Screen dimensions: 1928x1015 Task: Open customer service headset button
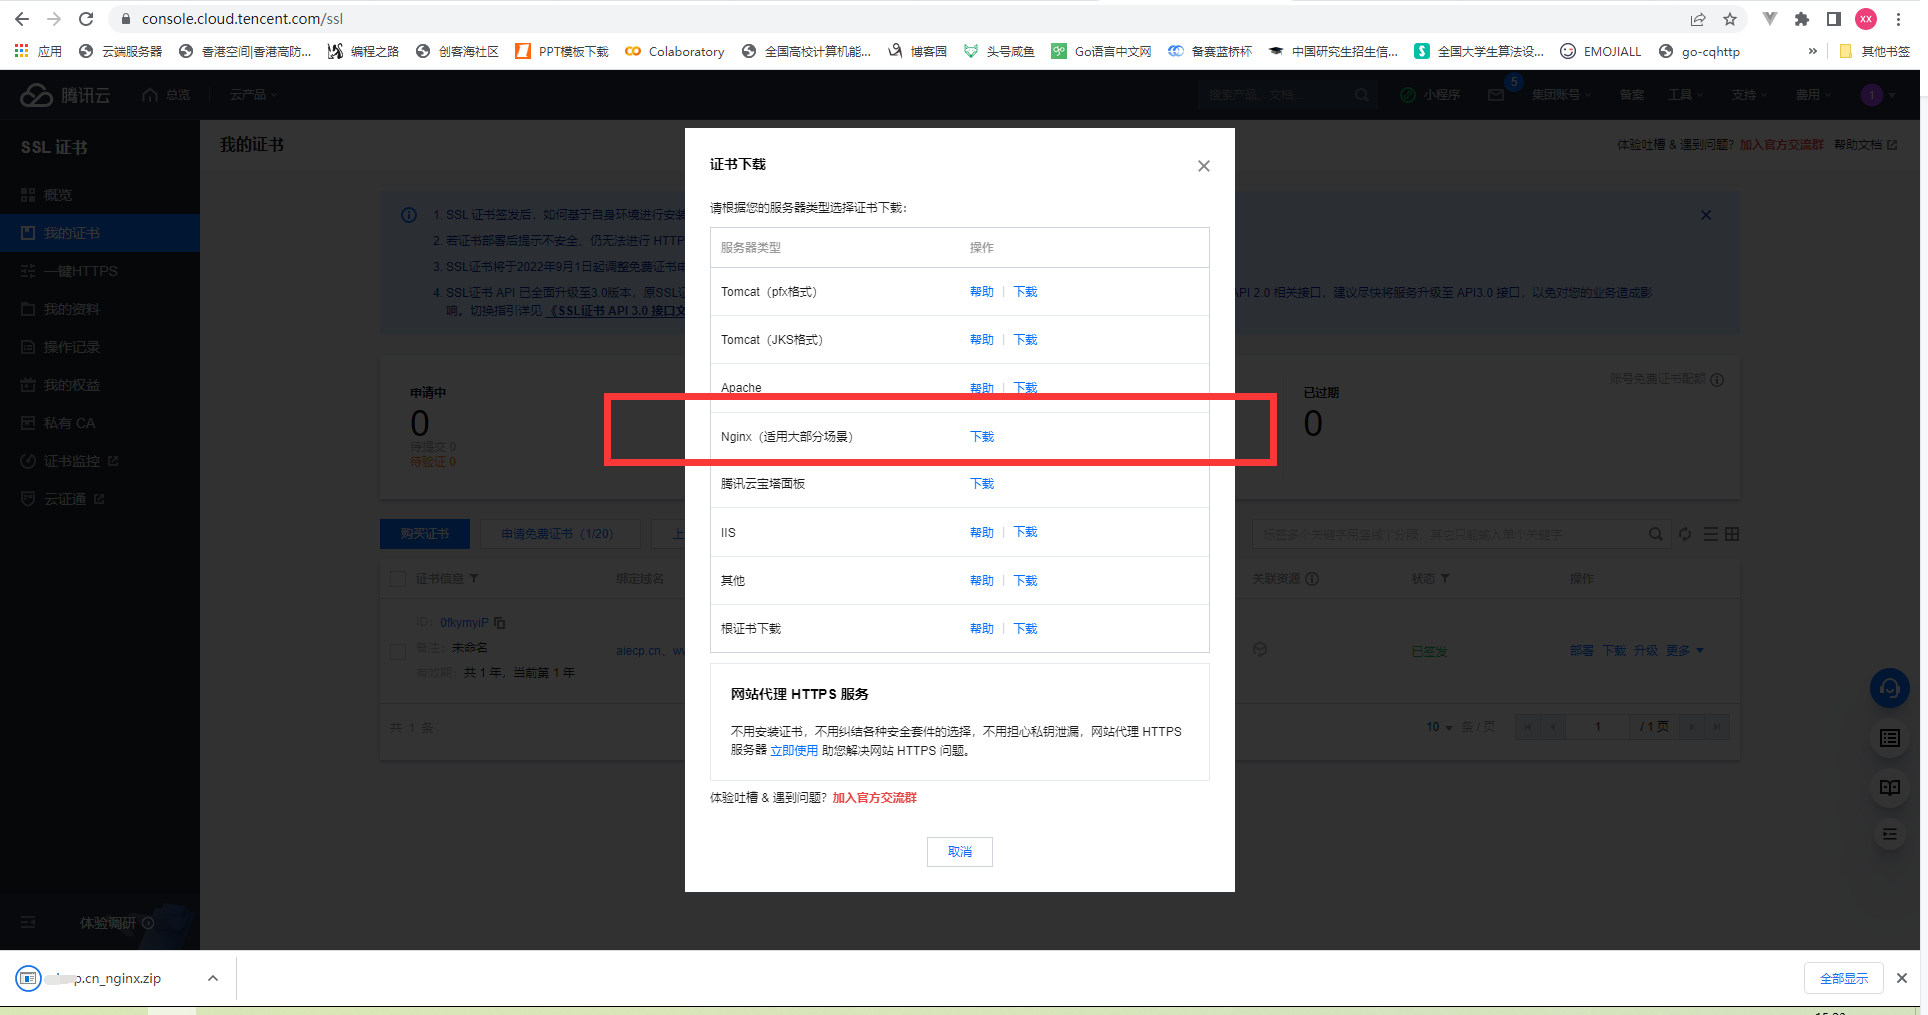tap(1890, 688)
